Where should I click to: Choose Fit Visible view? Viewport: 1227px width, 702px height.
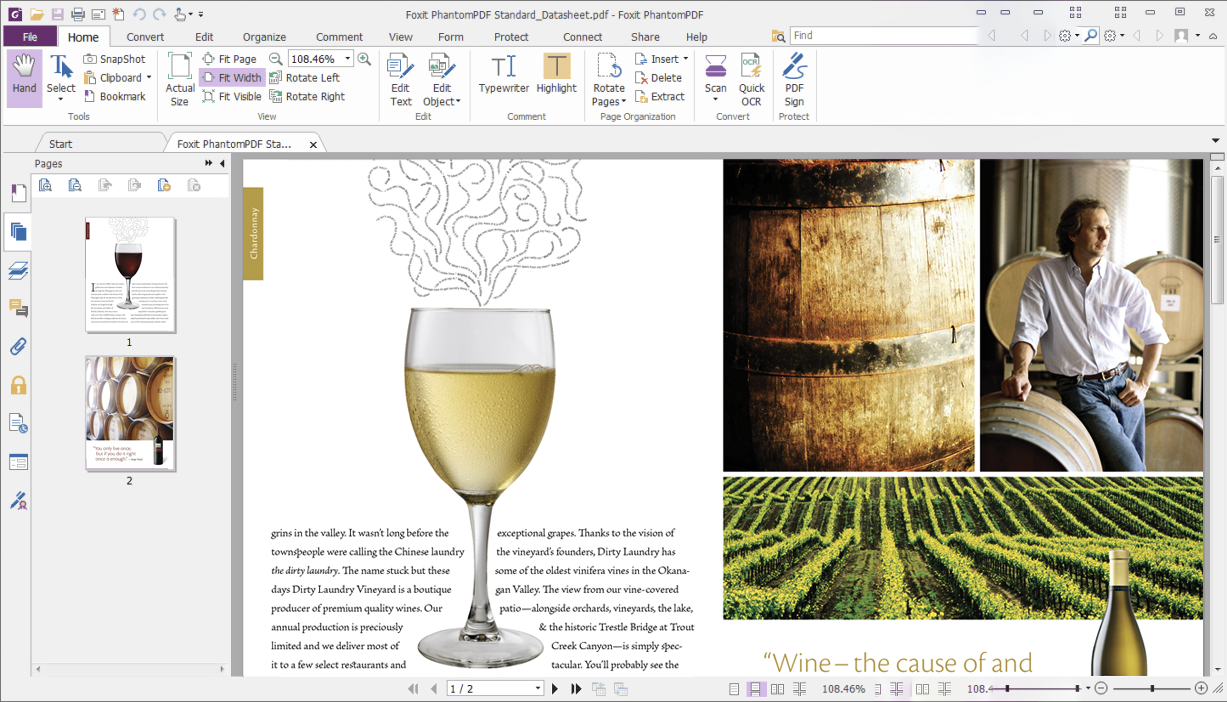click(x=232, y=97)
